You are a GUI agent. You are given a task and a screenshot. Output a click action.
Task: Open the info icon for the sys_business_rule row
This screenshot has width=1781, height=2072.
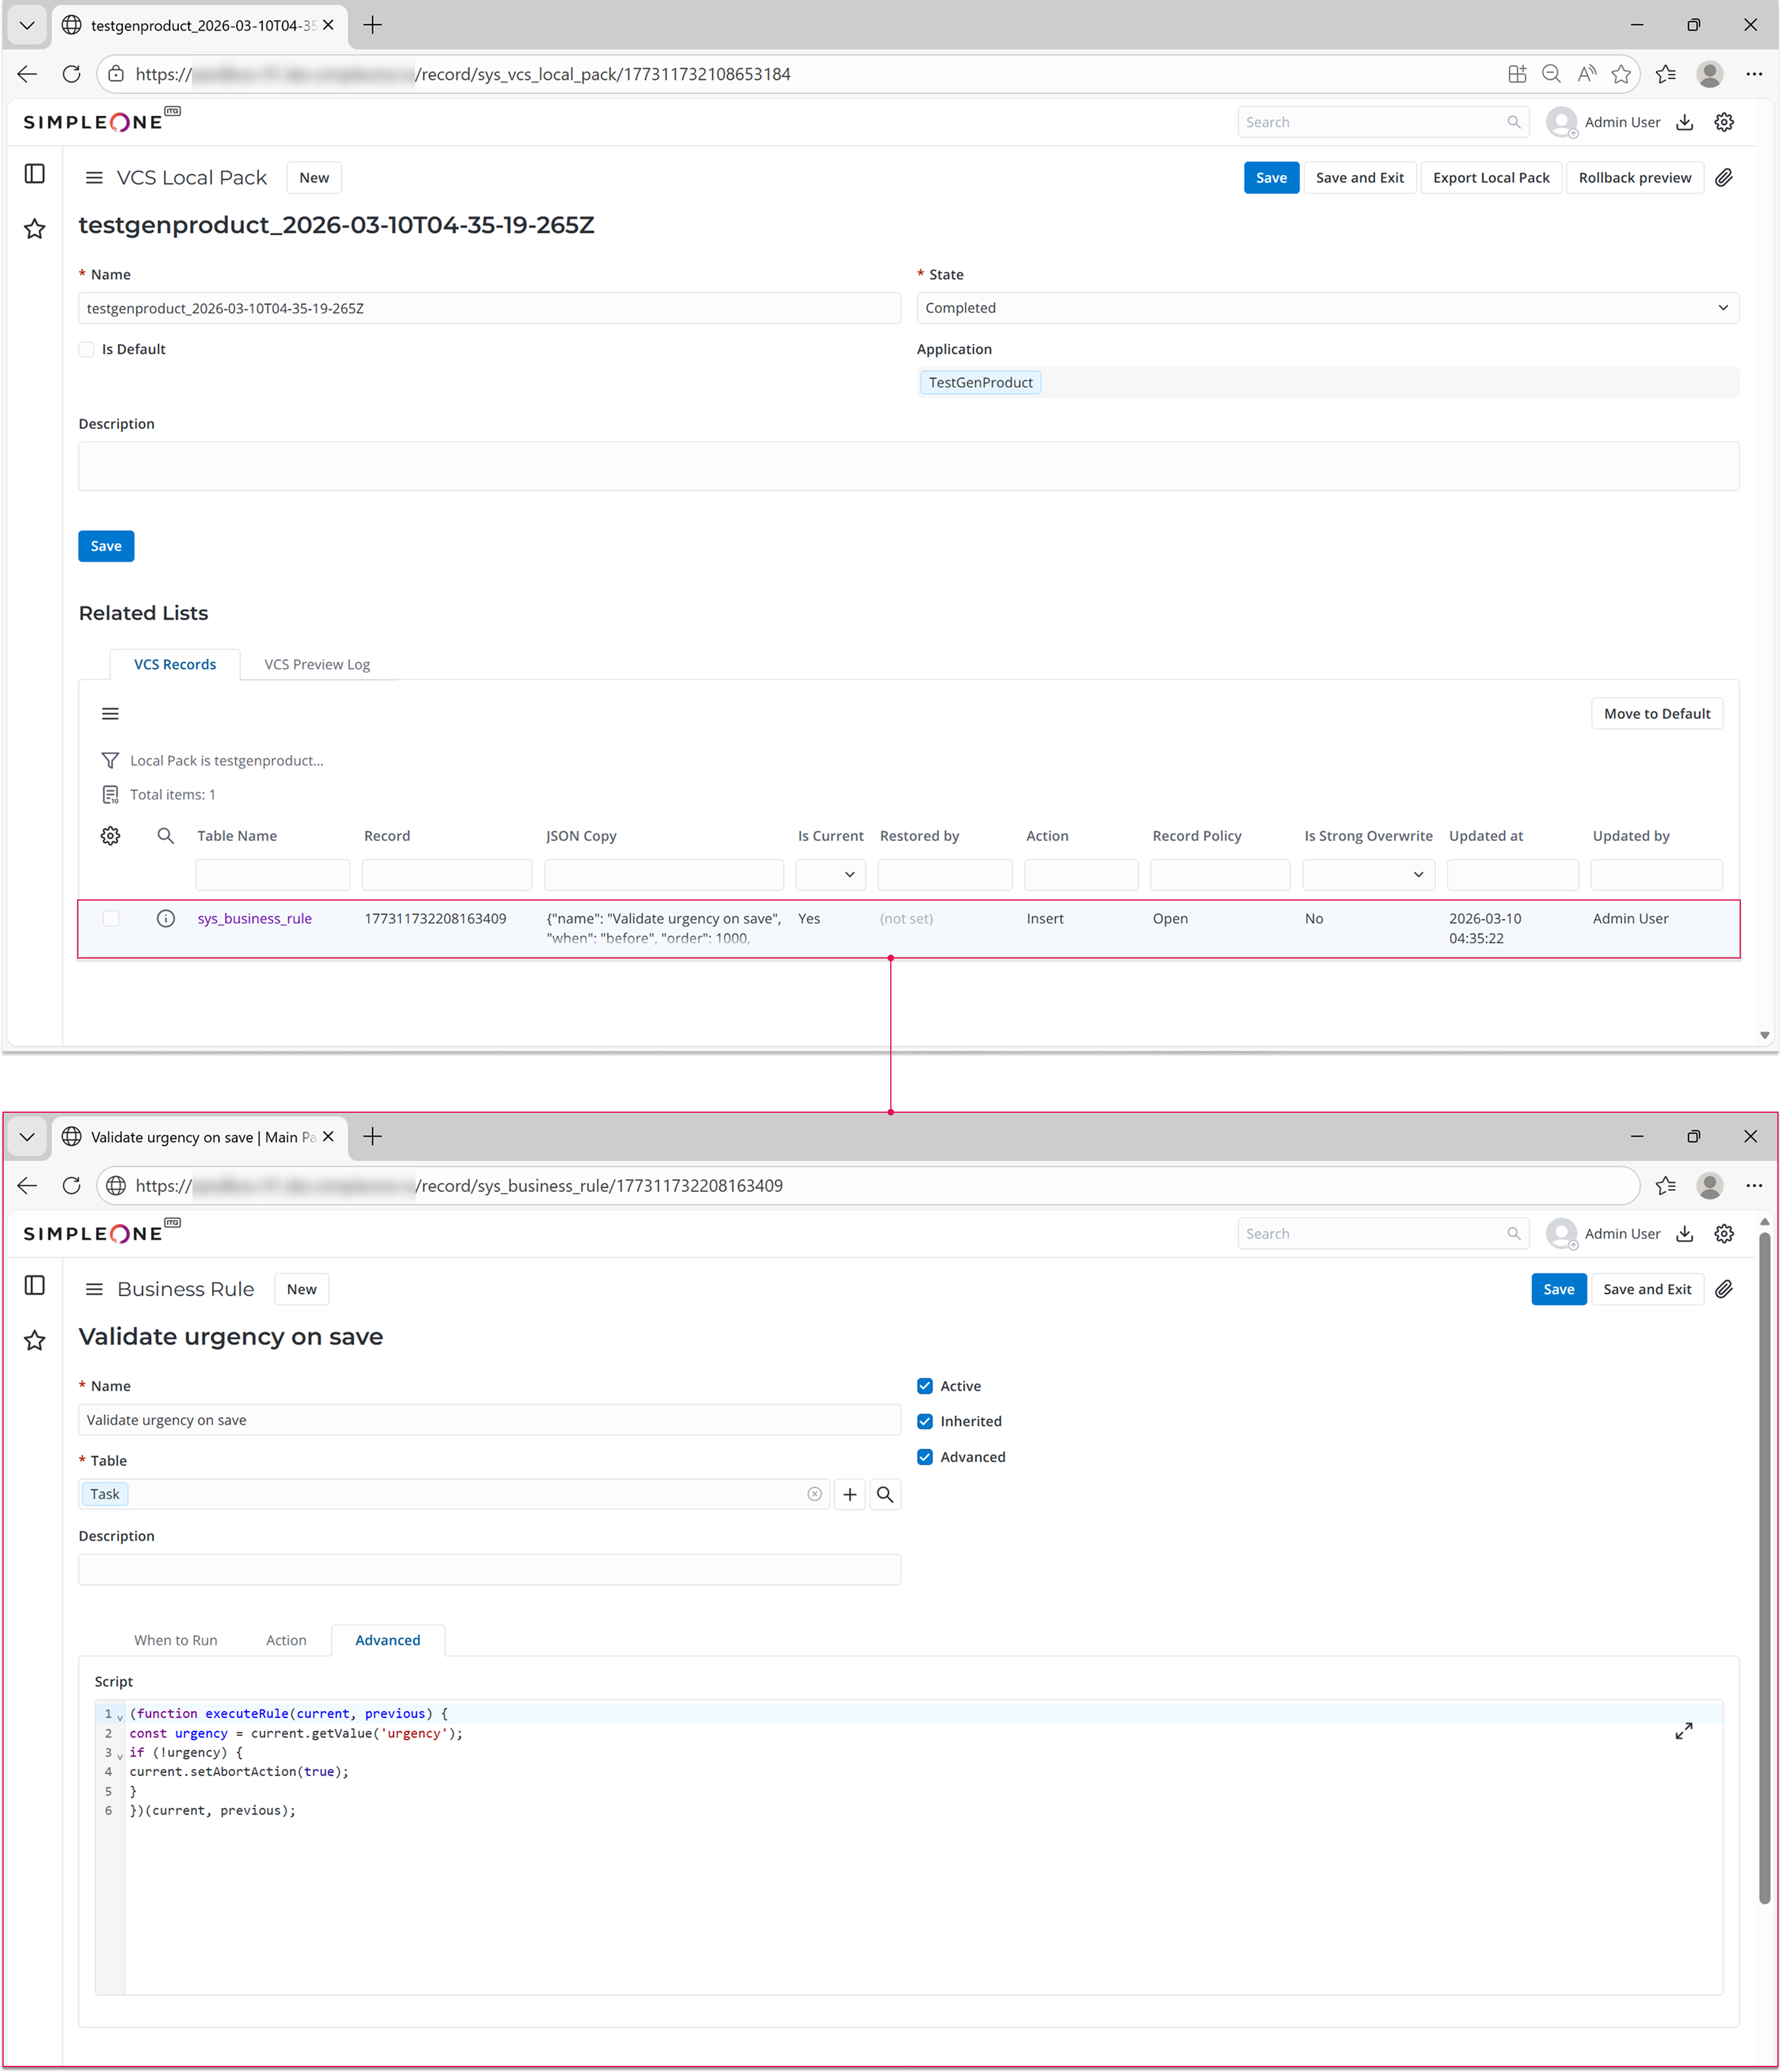pyautogui.click(x=166, y=918)
